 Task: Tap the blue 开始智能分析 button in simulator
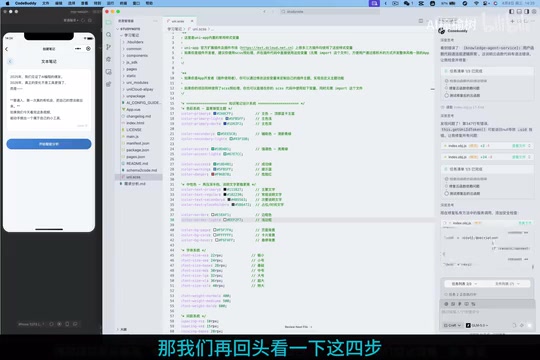coord(49,144)
